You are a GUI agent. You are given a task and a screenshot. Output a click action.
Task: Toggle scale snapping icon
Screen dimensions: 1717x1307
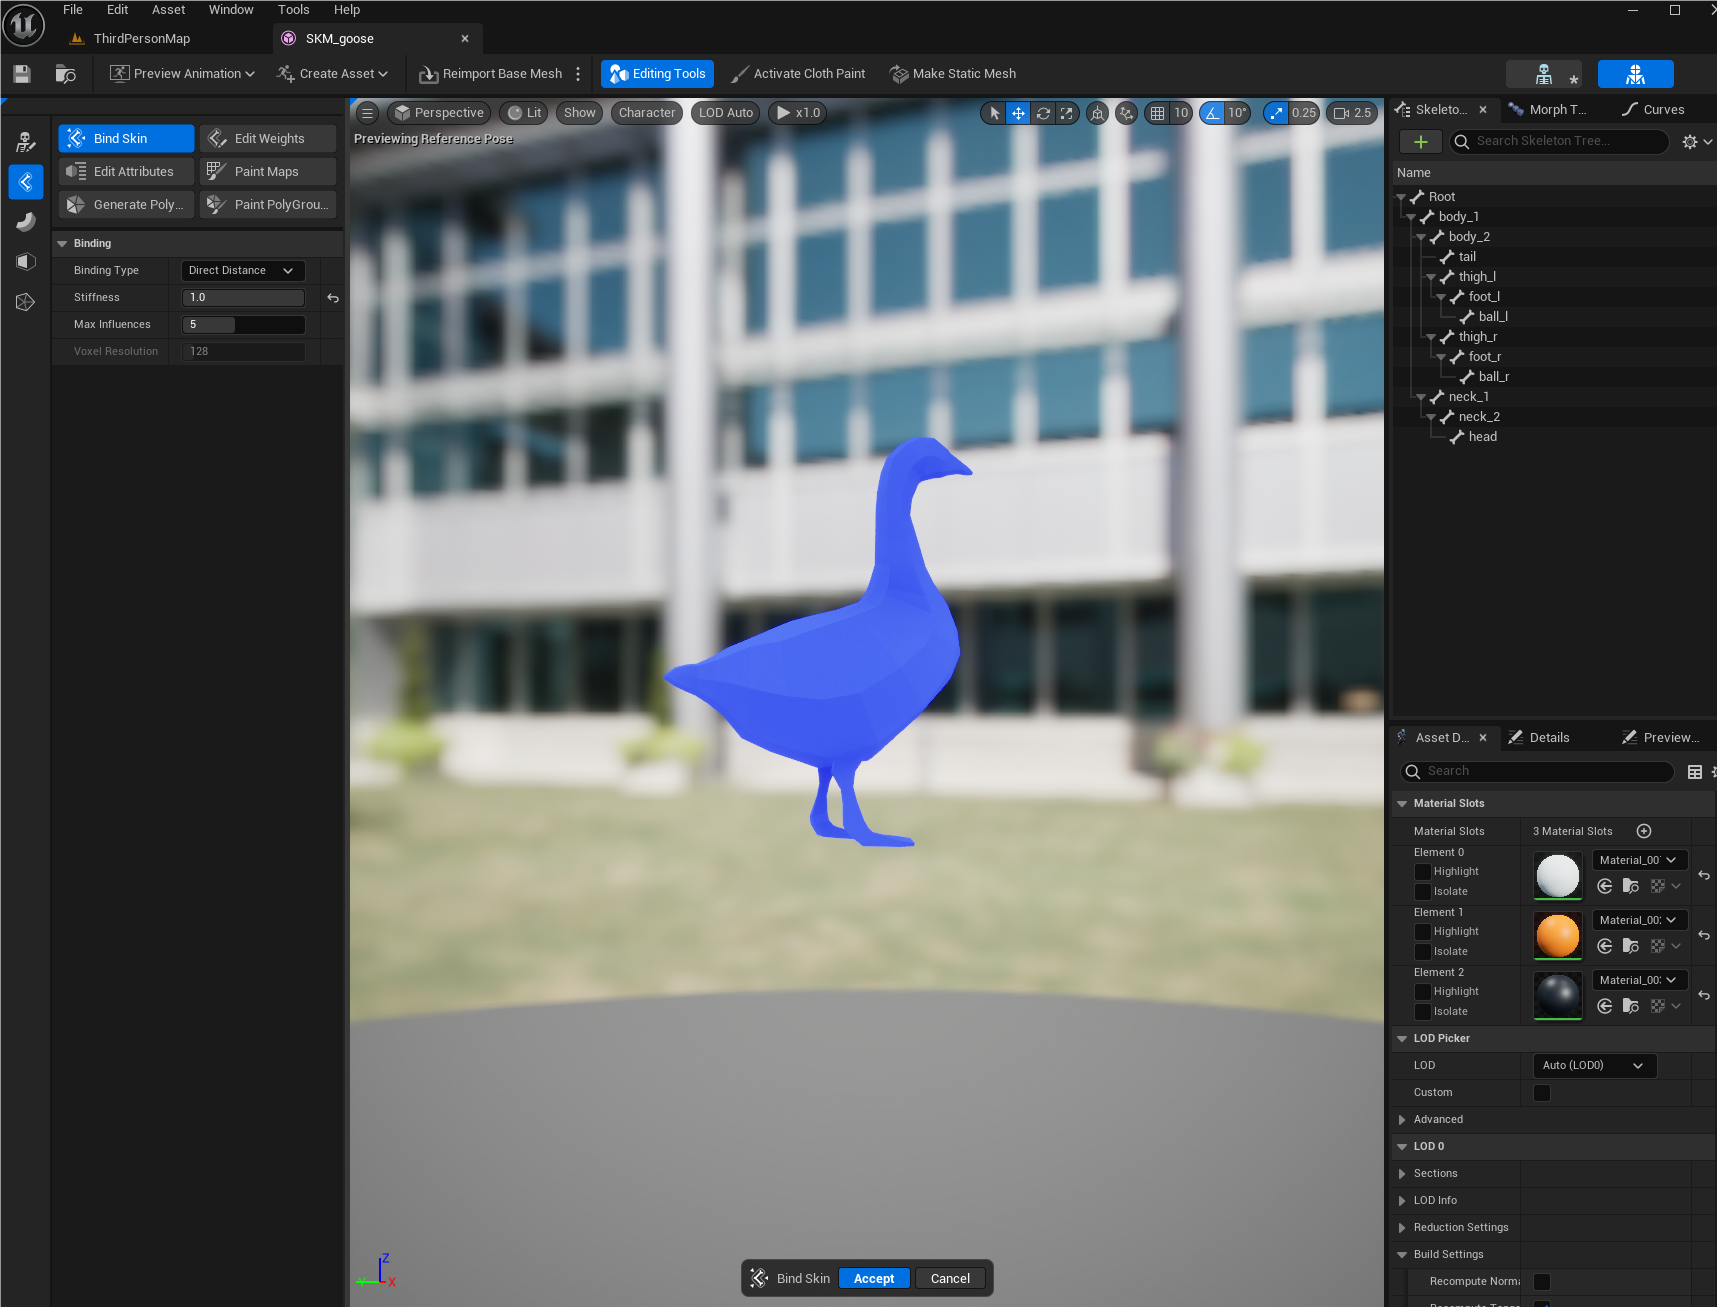[x=1276, y=113]
